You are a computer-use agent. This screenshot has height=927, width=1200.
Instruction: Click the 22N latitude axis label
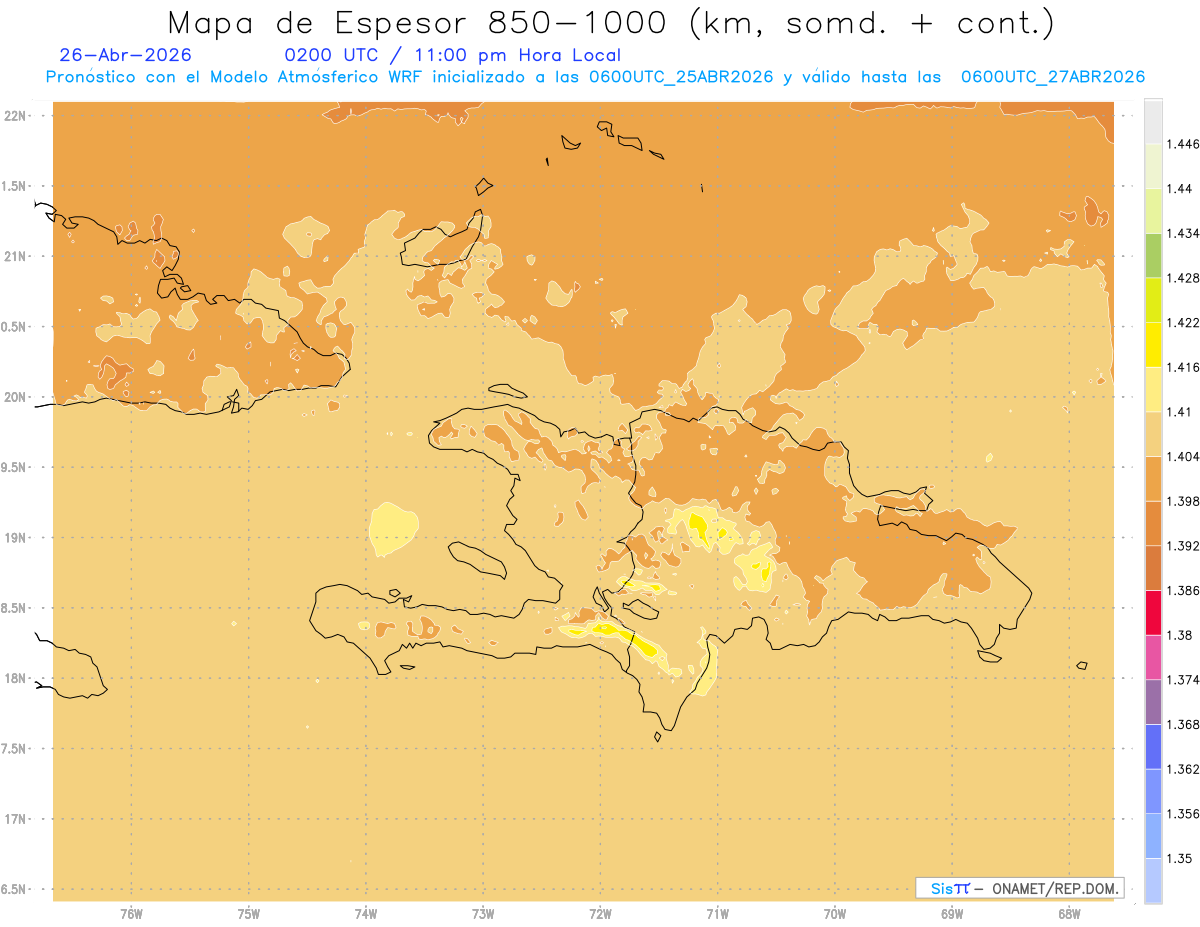[x=15, y=116]
